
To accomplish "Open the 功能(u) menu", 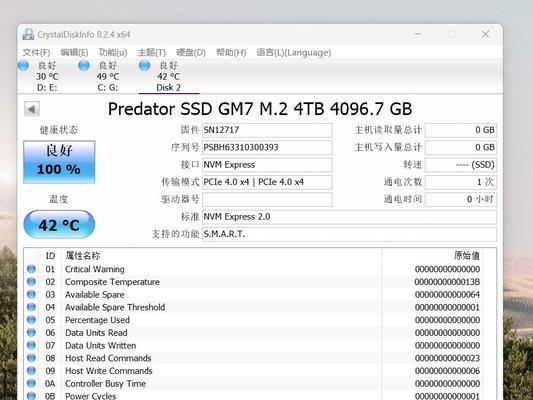I will pyautogui.click(x=113, y=53).
